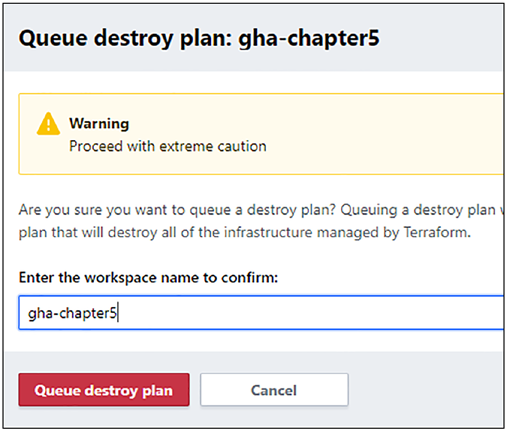The height and width of the screenshot is (431, 507).
Task: Click the exclamation mark inside warning icon
Action: pos(48,125)
